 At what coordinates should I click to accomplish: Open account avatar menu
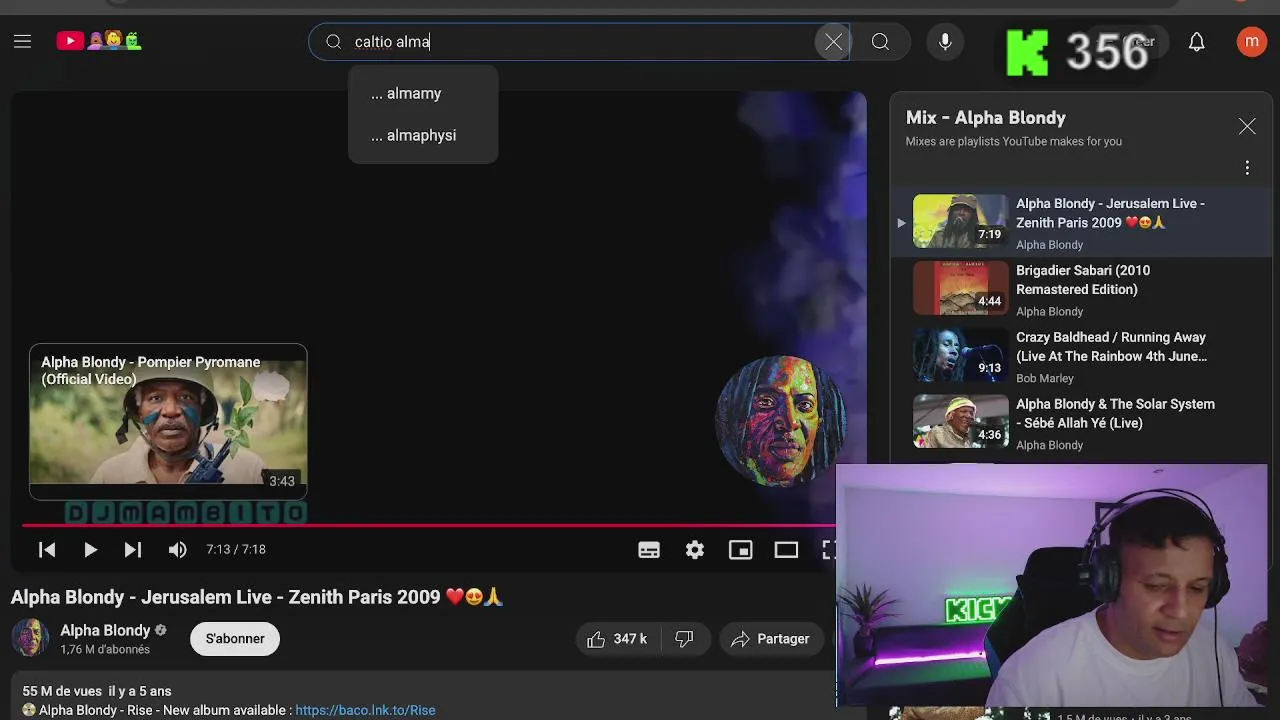1251,42
